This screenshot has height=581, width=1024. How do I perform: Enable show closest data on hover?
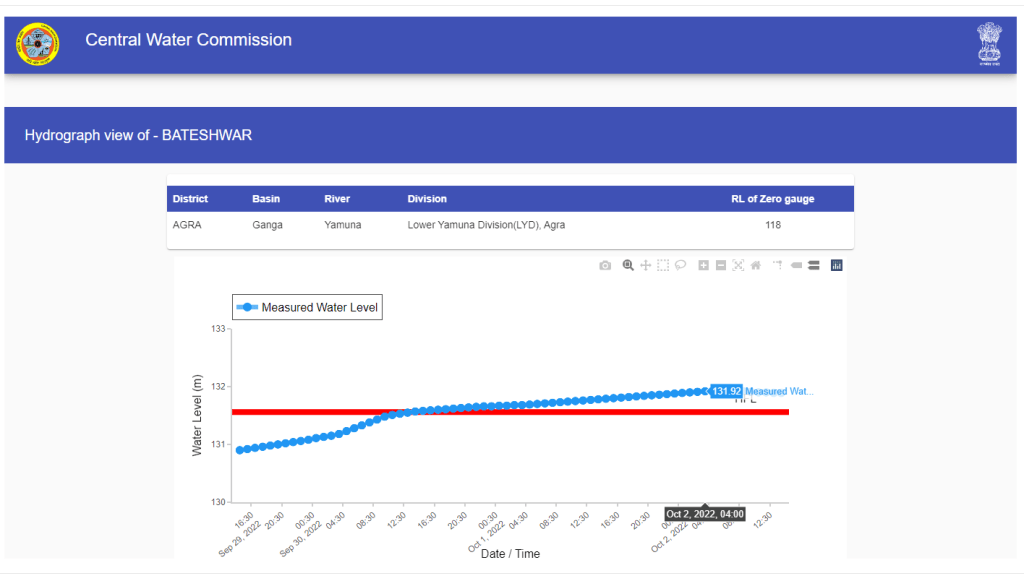click(x=797, y=265)
